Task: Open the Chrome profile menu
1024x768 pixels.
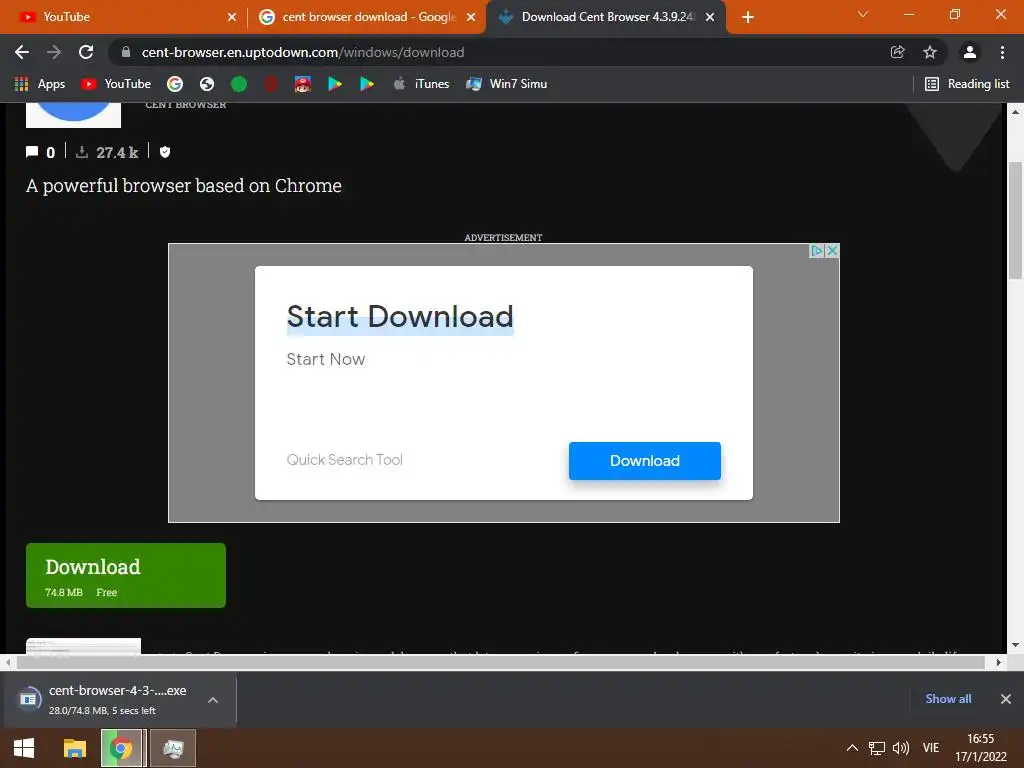Action: pos(970,52)
